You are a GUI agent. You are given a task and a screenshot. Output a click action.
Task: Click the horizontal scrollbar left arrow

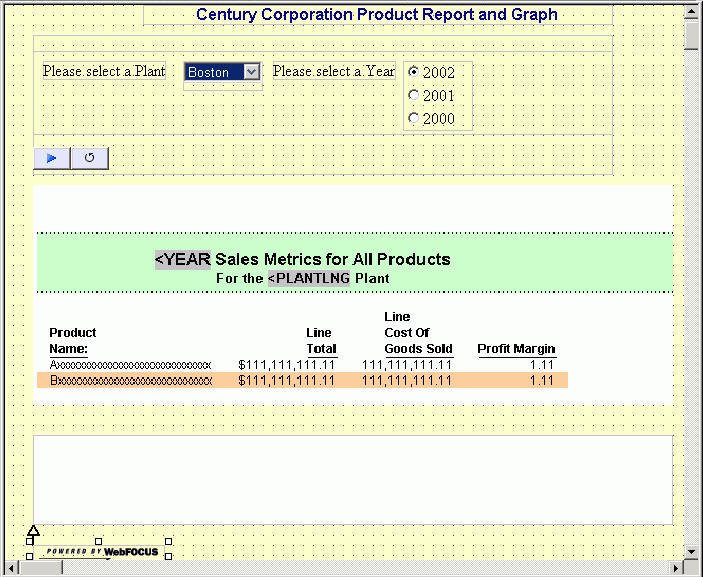[11, 568]
